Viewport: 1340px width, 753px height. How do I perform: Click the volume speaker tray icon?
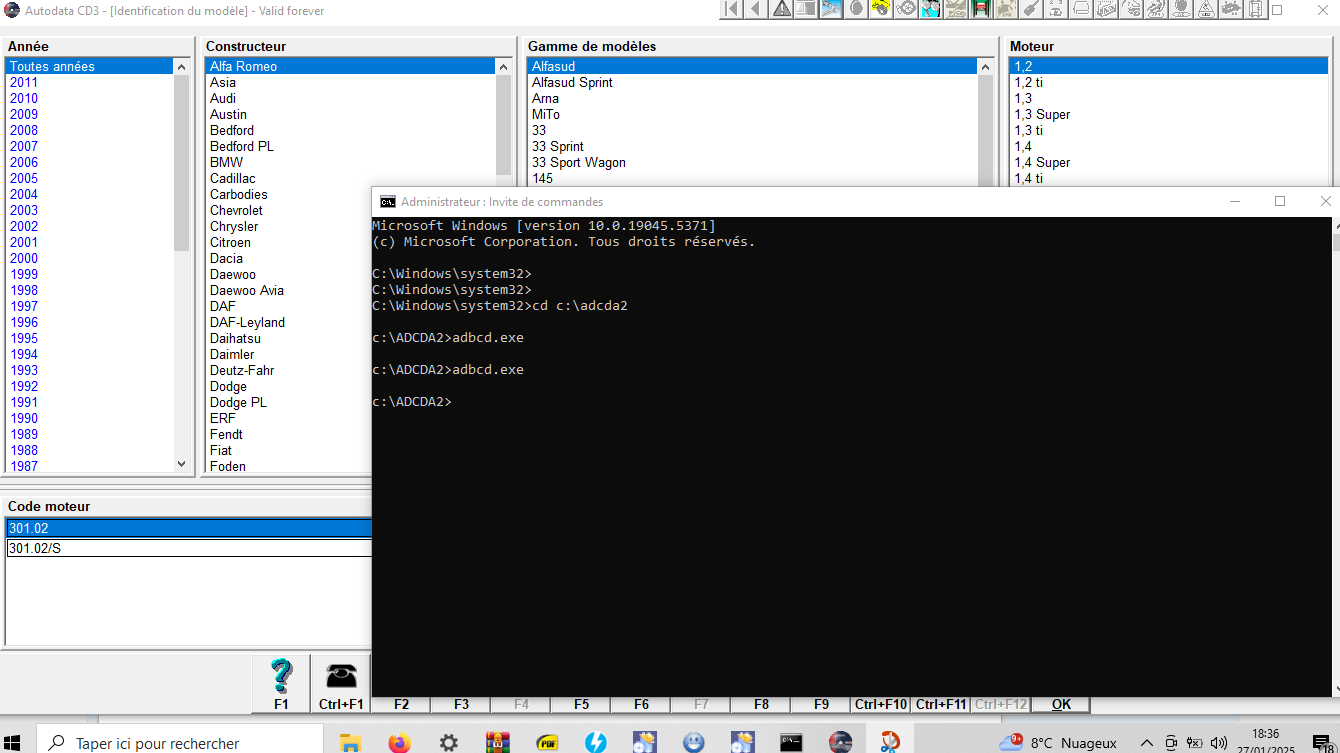click(x=1218, y=743)
